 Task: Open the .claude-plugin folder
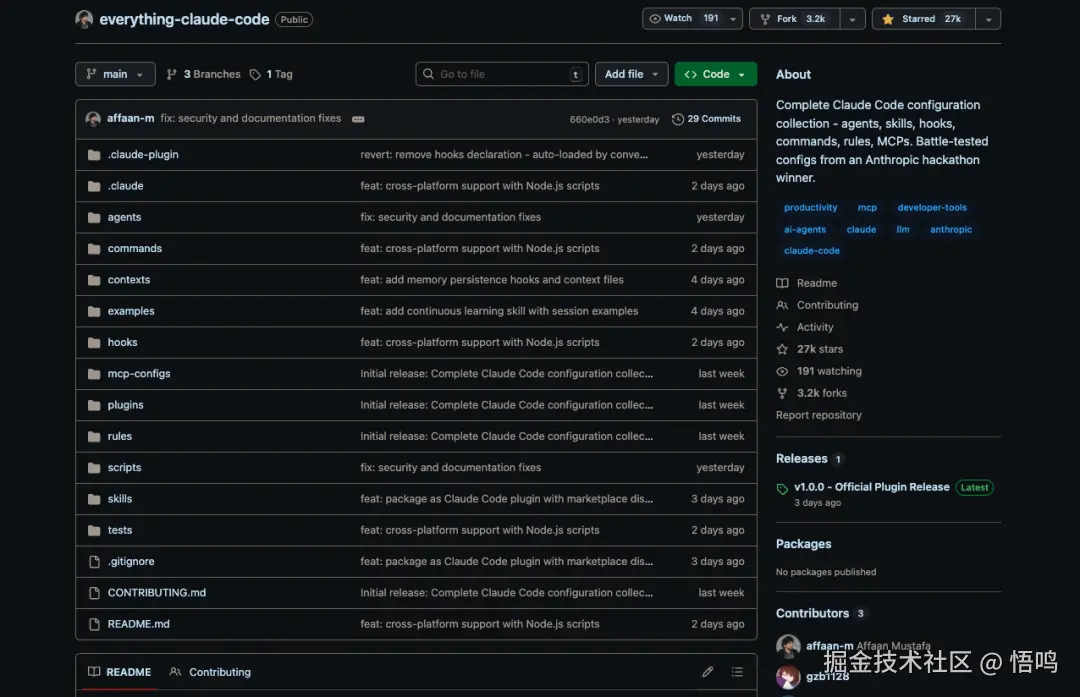143,154
